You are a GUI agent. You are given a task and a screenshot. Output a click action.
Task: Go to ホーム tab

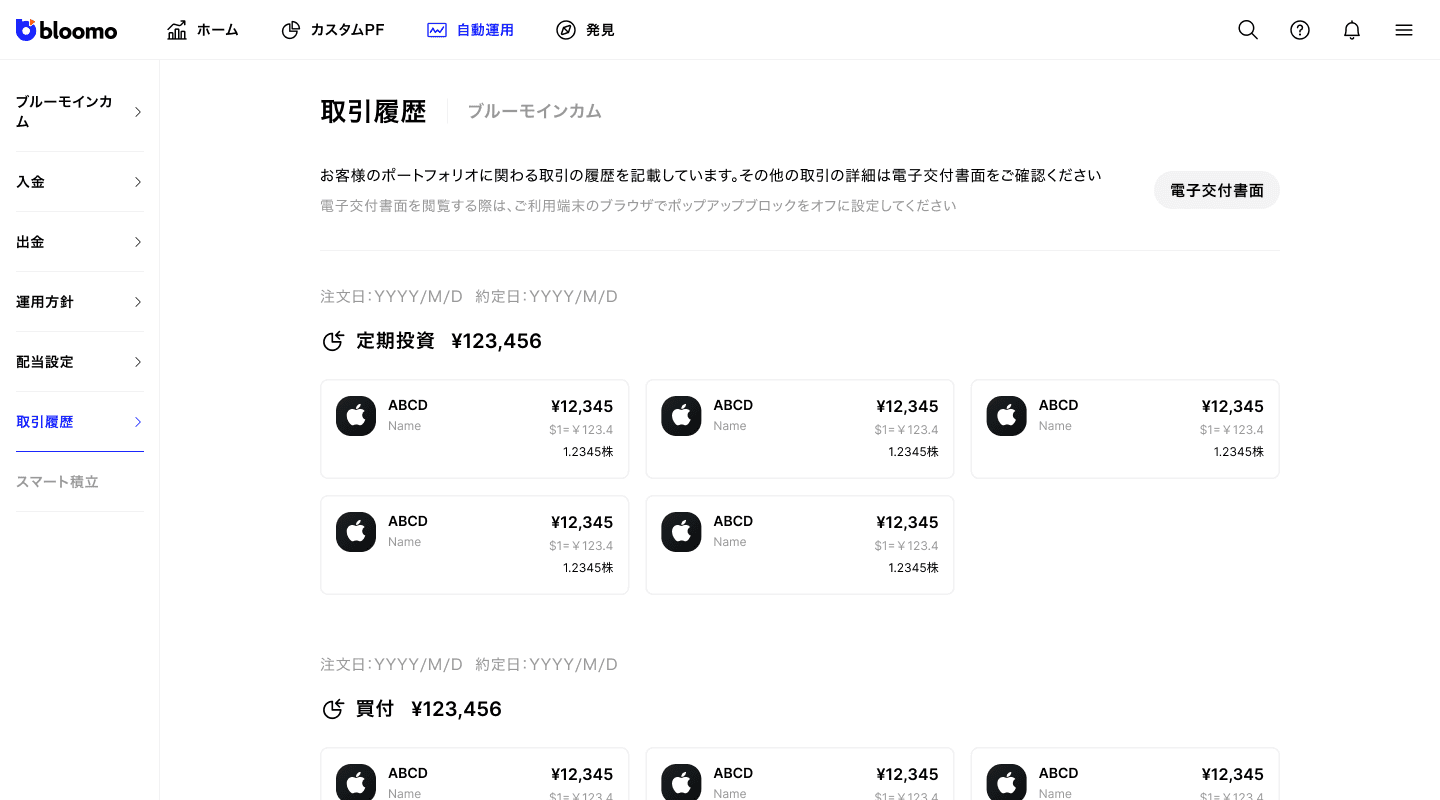(203, 30)
